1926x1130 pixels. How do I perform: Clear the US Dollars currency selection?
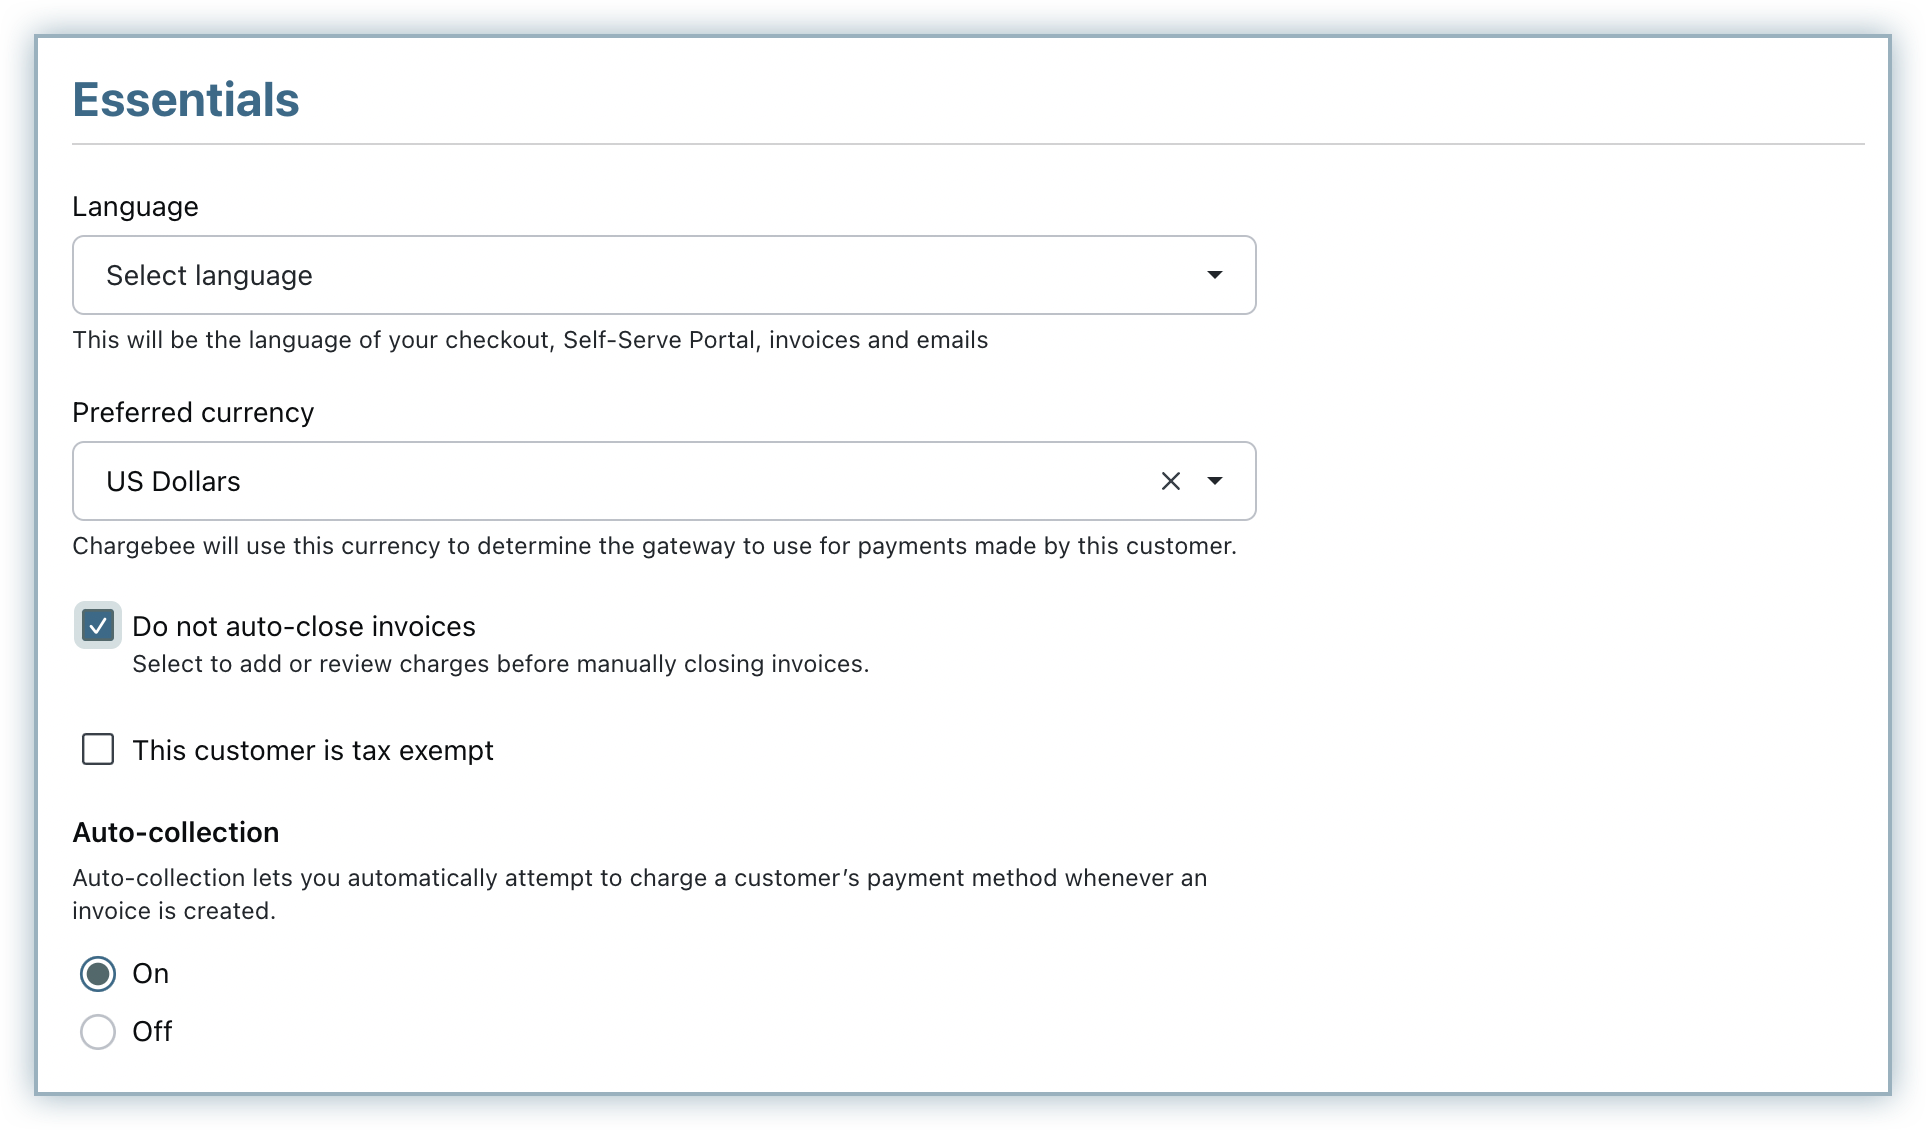point(1170,481)
